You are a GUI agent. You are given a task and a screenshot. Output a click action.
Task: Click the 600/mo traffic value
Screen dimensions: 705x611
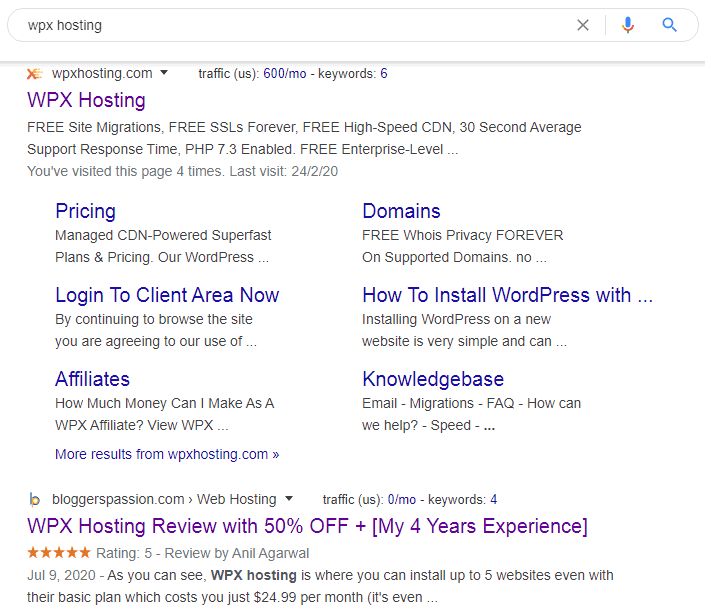pos(285,73)
